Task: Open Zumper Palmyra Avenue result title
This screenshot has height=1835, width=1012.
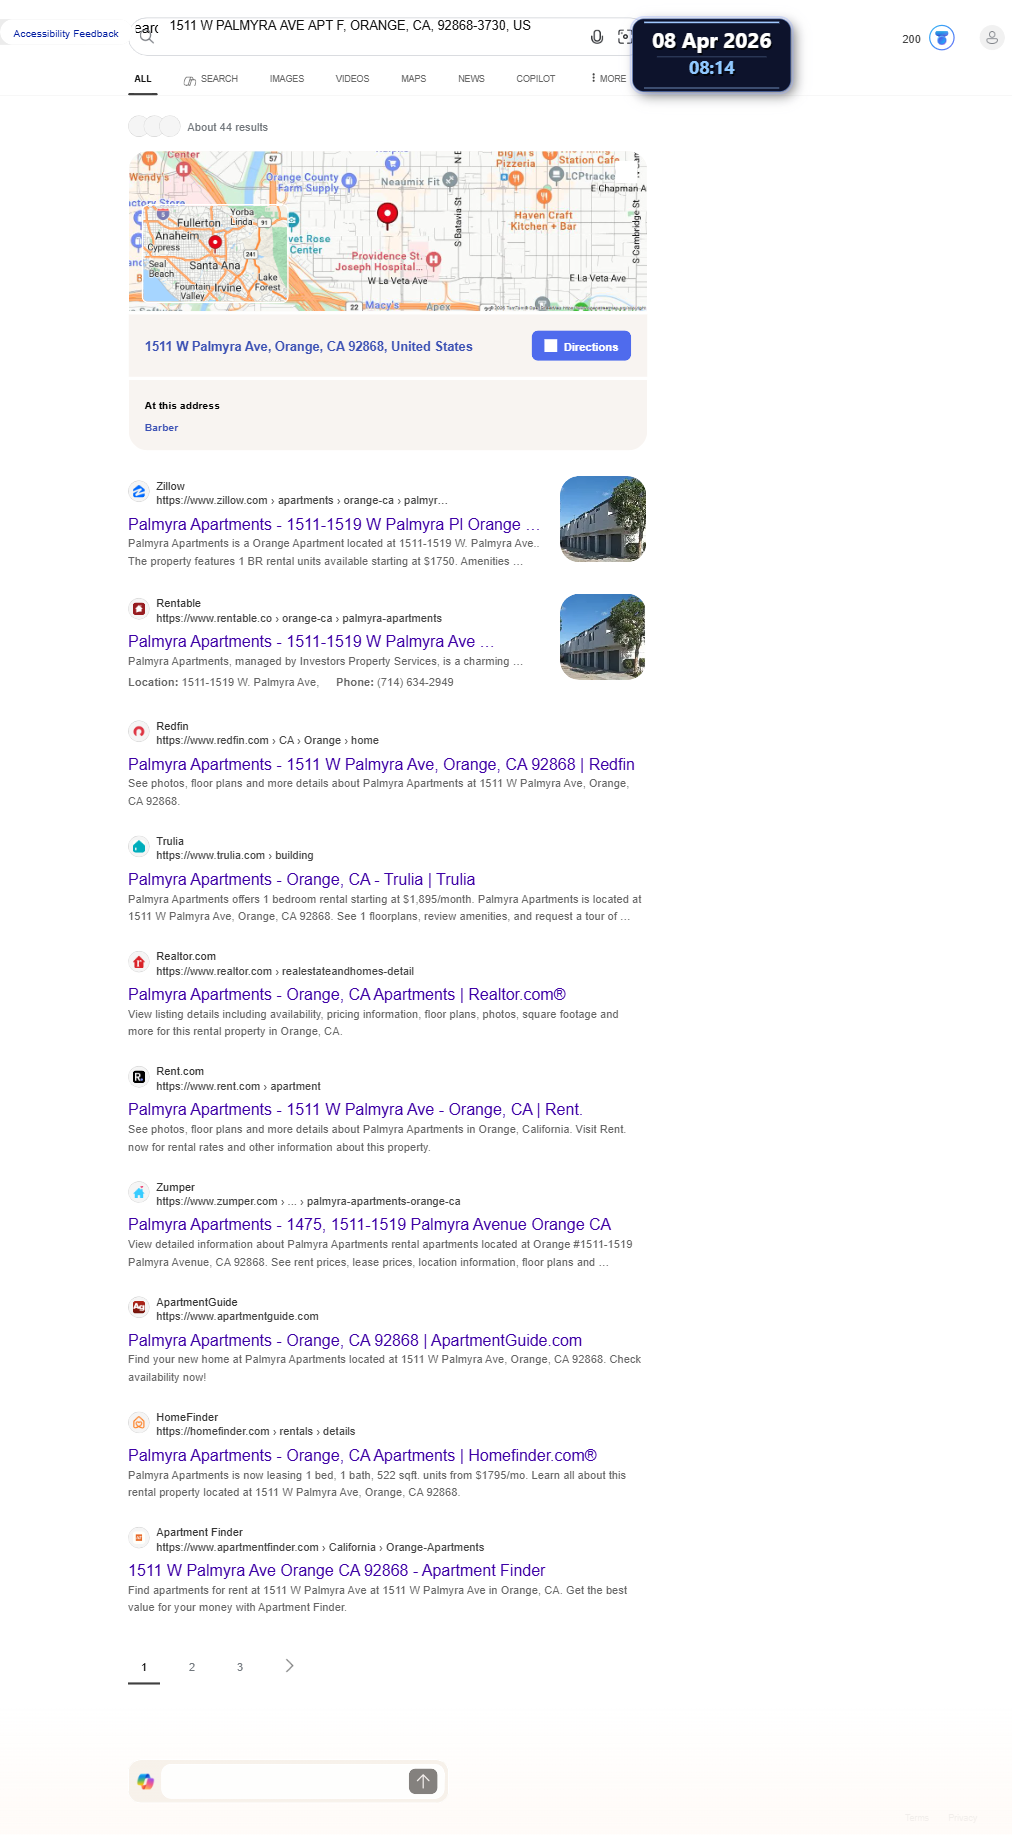Action: pyautogui.click(x=369, y=1225)
